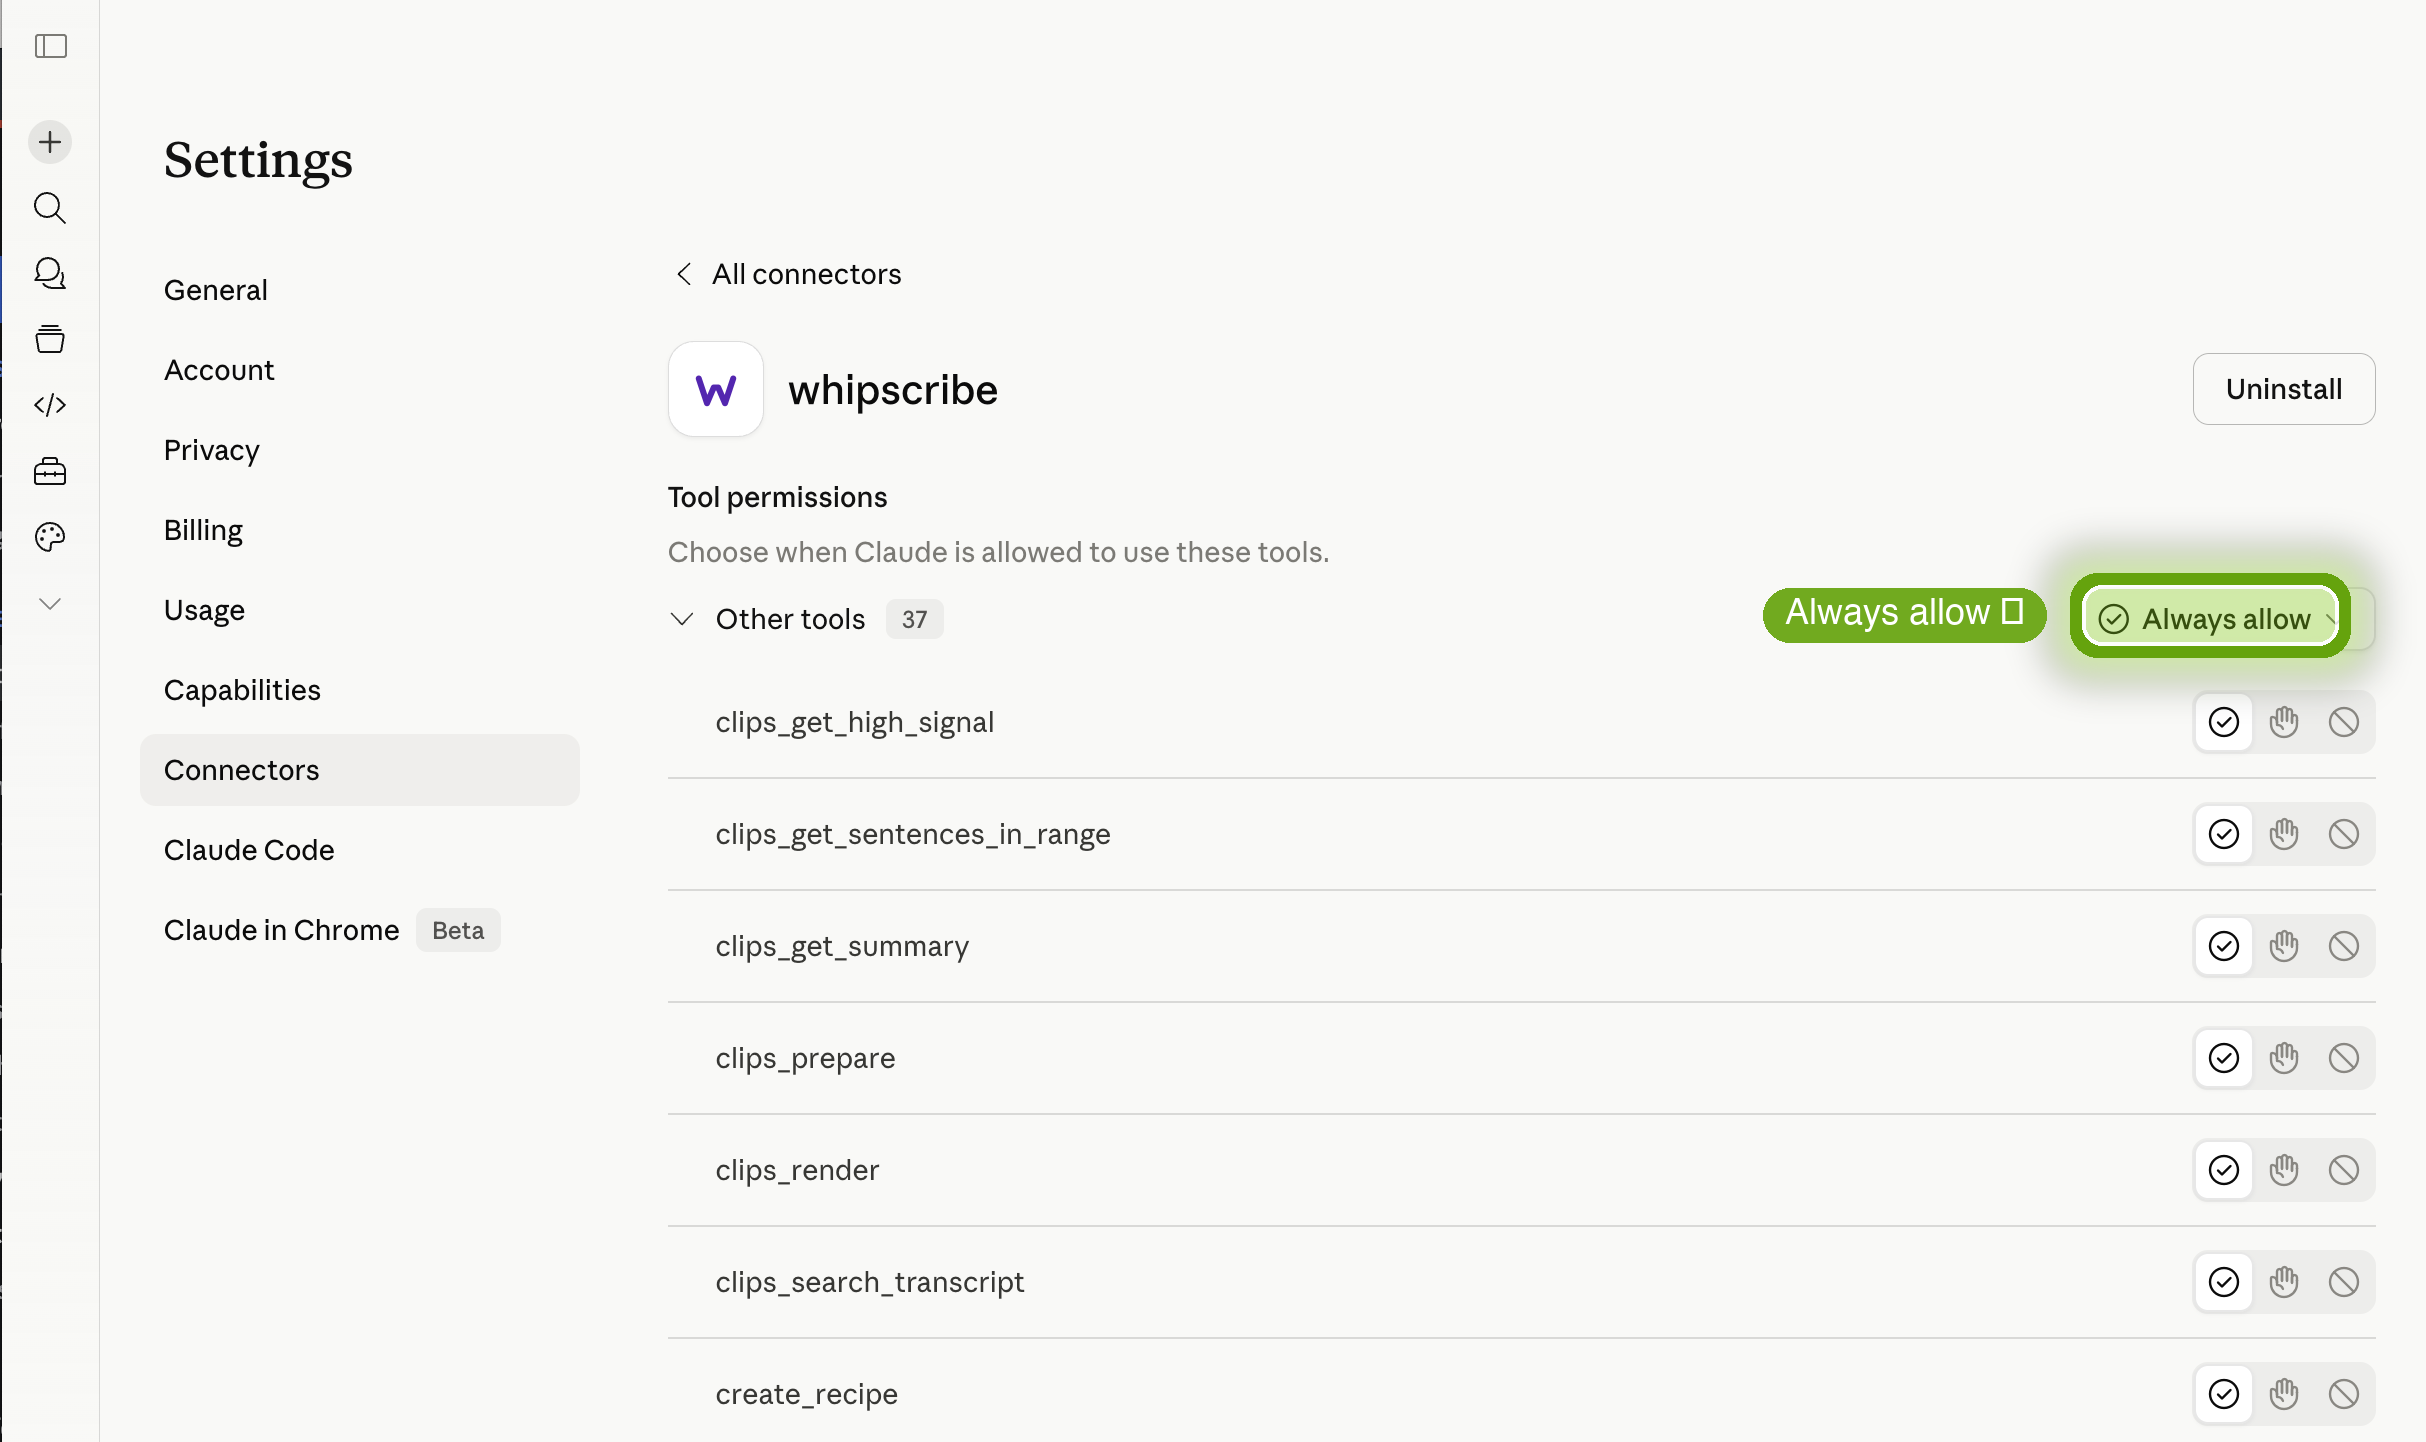
Task: Block the clips_render tool
Action: [x=2344, y=1170]
